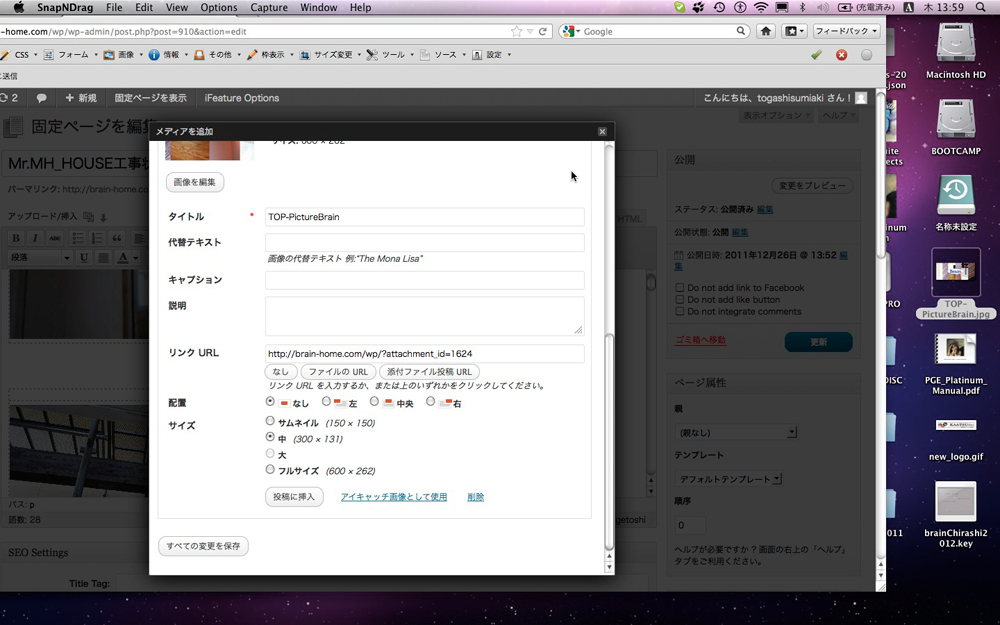The image size is (1000, 625).
Task: Click the Wi-Fi icon in menu bar
Action: tap(760, 7)
